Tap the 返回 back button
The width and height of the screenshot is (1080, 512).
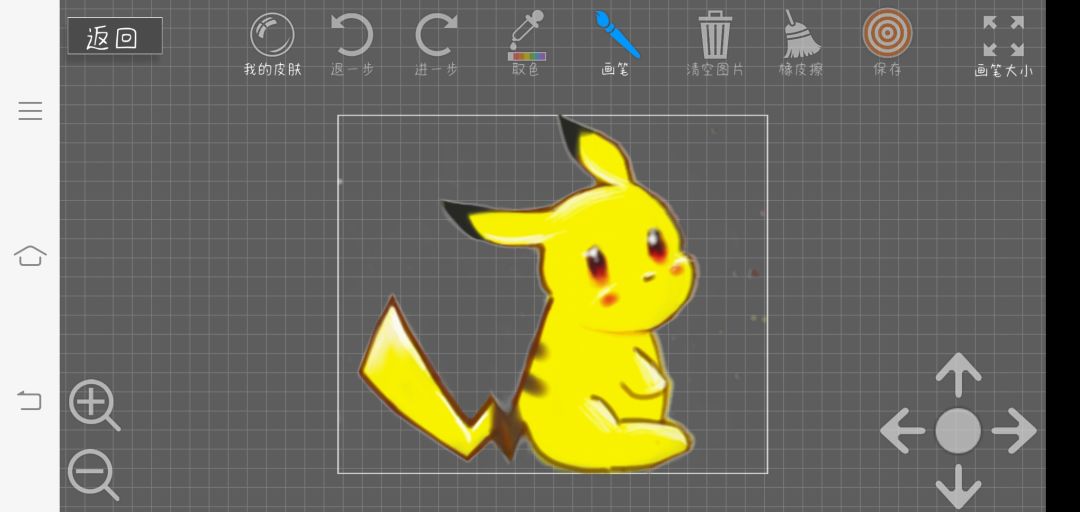115,36
